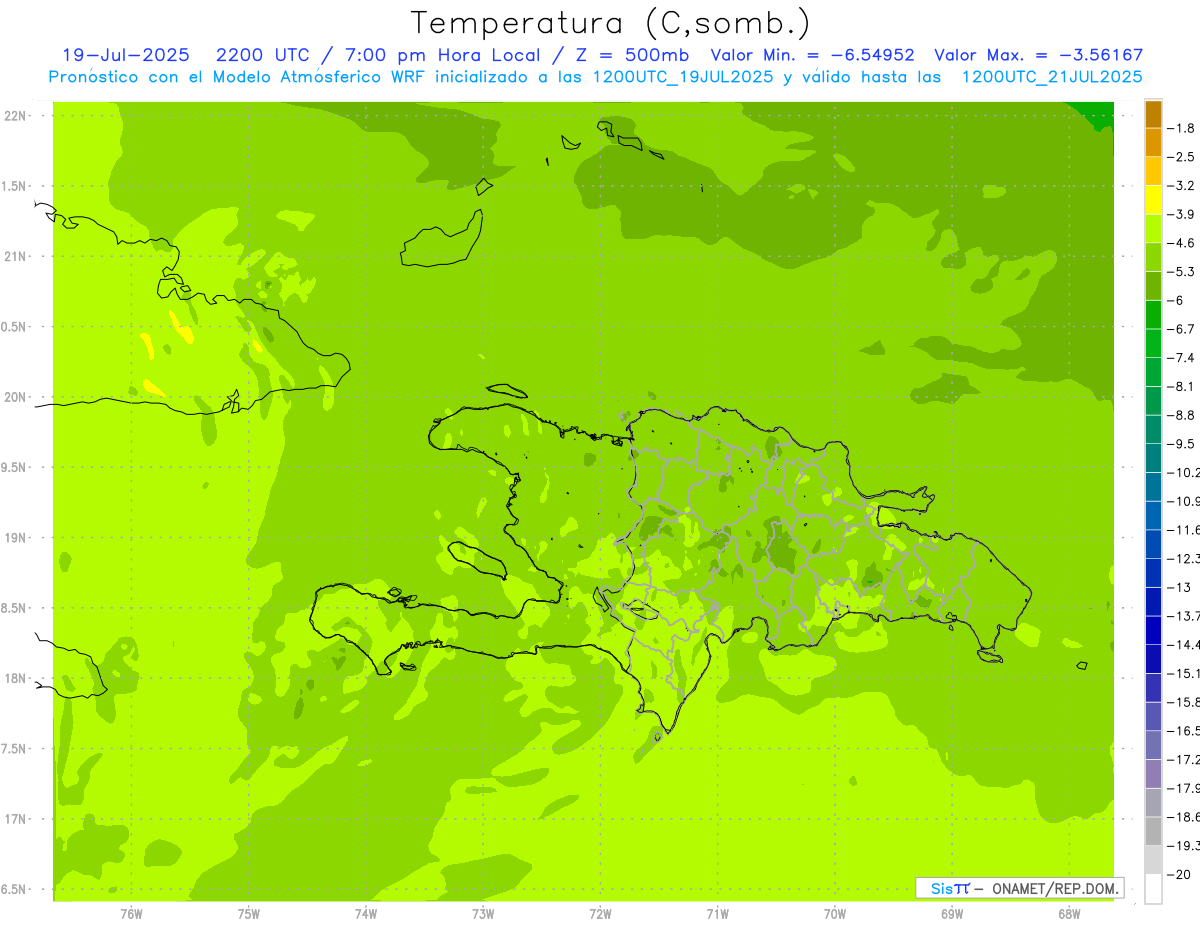Click the "Valor Max. = -3.56167" text
1200x927 pixels.
tap(1038, 55)
